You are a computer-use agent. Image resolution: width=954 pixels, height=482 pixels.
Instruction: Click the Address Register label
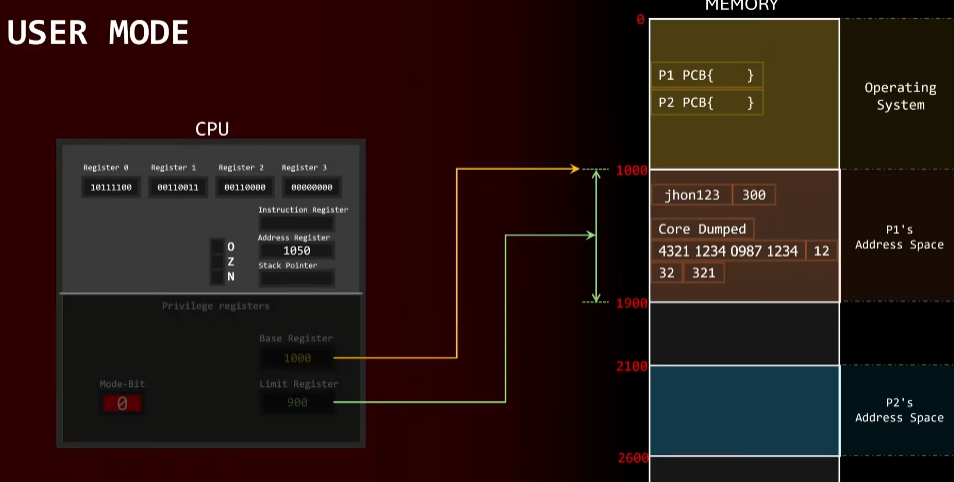point(294,237)
